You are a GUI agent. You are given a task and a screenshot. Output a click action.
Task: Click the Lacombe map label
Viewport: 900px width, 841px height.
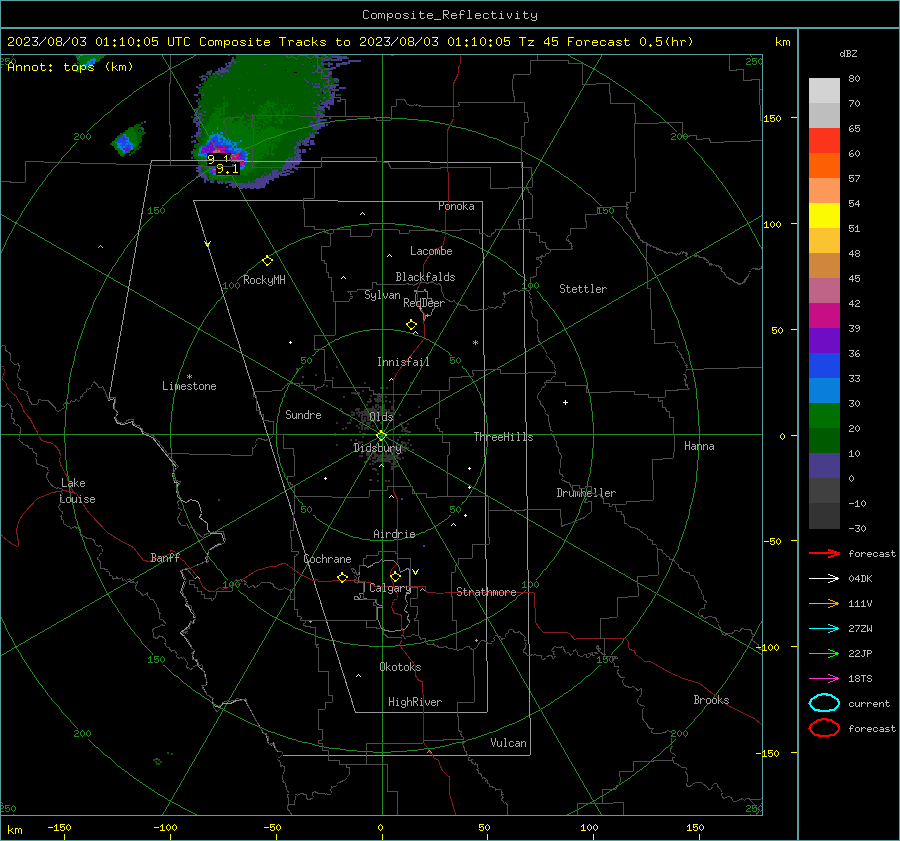coord(431,251)
